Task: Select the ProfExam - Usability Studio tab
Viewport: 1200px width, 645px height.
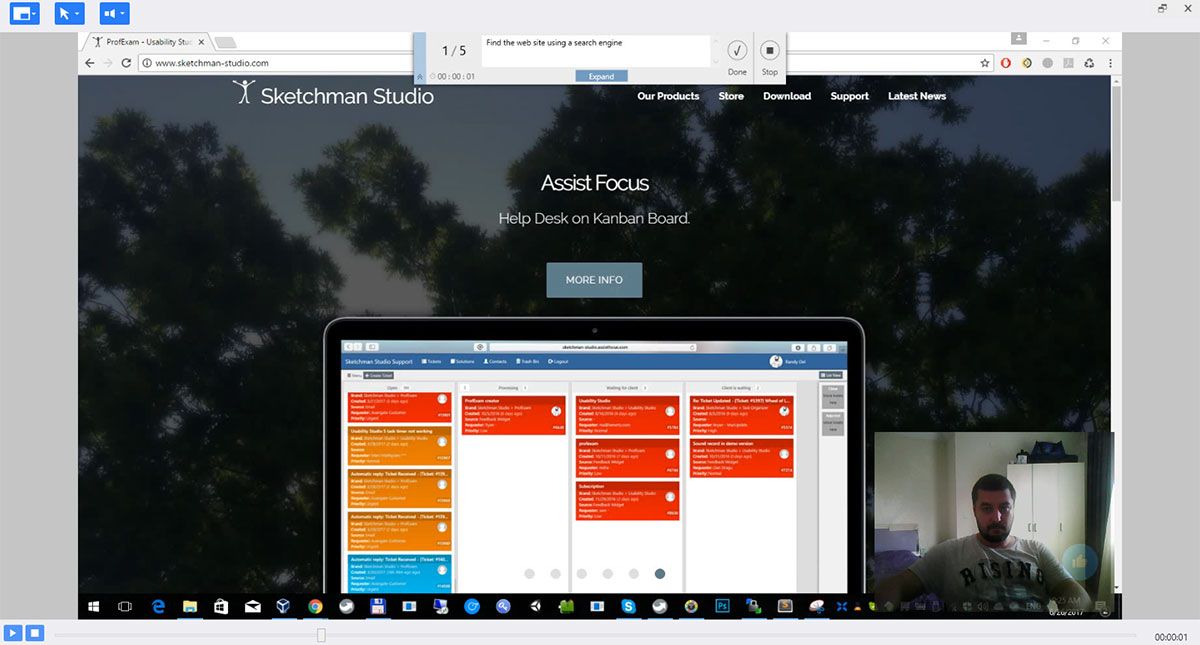Action: tap(148, 42)
